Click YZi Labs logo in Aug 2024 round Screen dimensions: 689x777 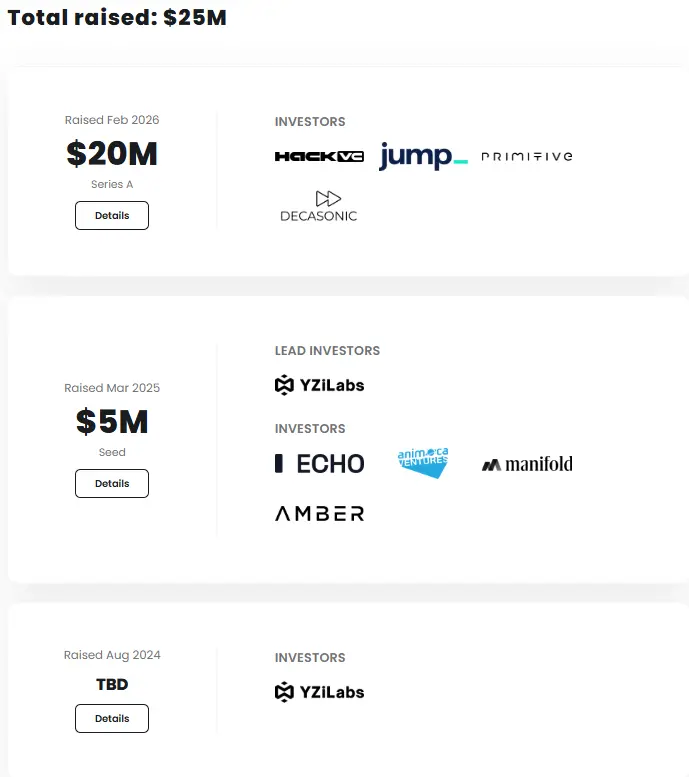click(319, 692)
